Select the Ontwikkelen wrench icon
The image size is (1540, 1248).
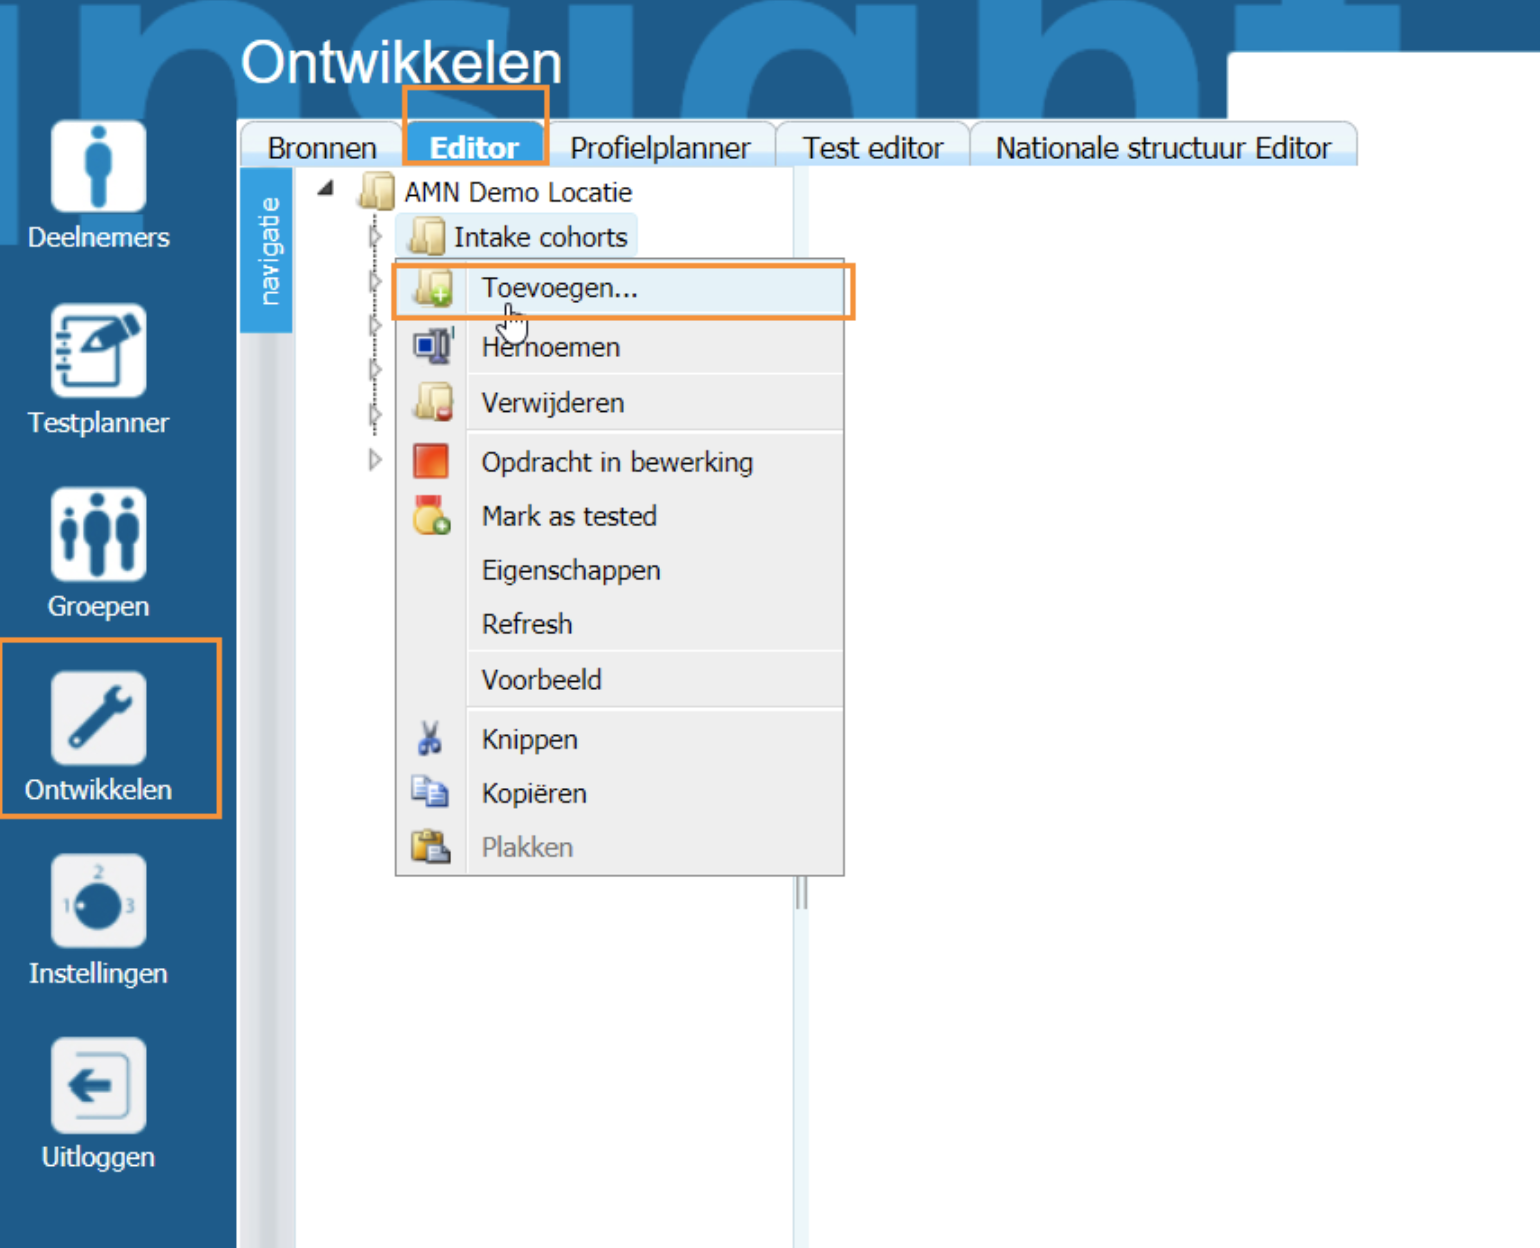(98, 718)
